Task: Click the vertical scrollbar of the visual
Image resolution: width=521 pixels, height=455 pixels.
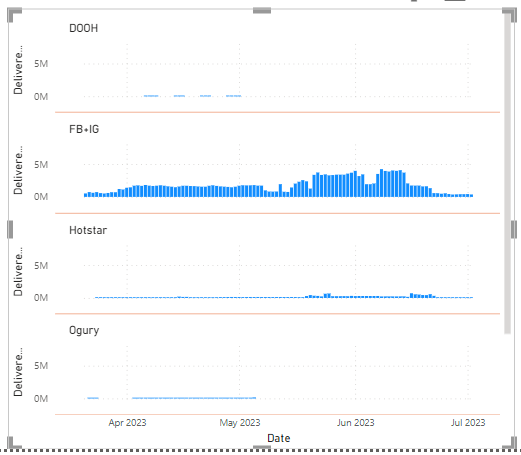Action: pos(507,173)
